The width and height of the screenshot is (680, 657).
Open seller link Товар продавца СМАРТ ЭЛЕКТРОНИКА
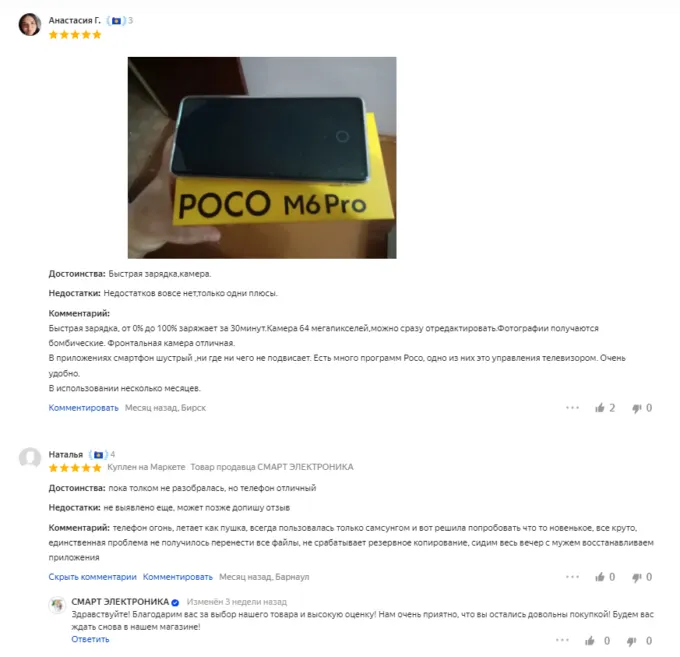[x=272, y=467]
